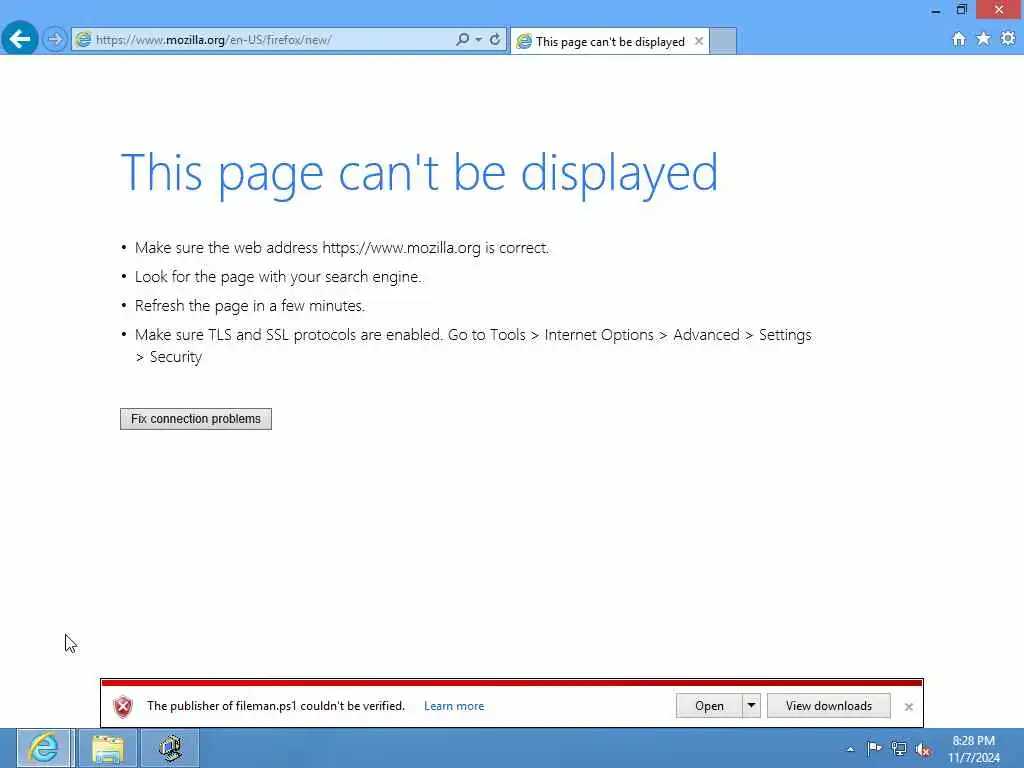Viewport: 1024px width, 768px height.
Task: Click the network status tray icon
Action: [x=899, y=749]
